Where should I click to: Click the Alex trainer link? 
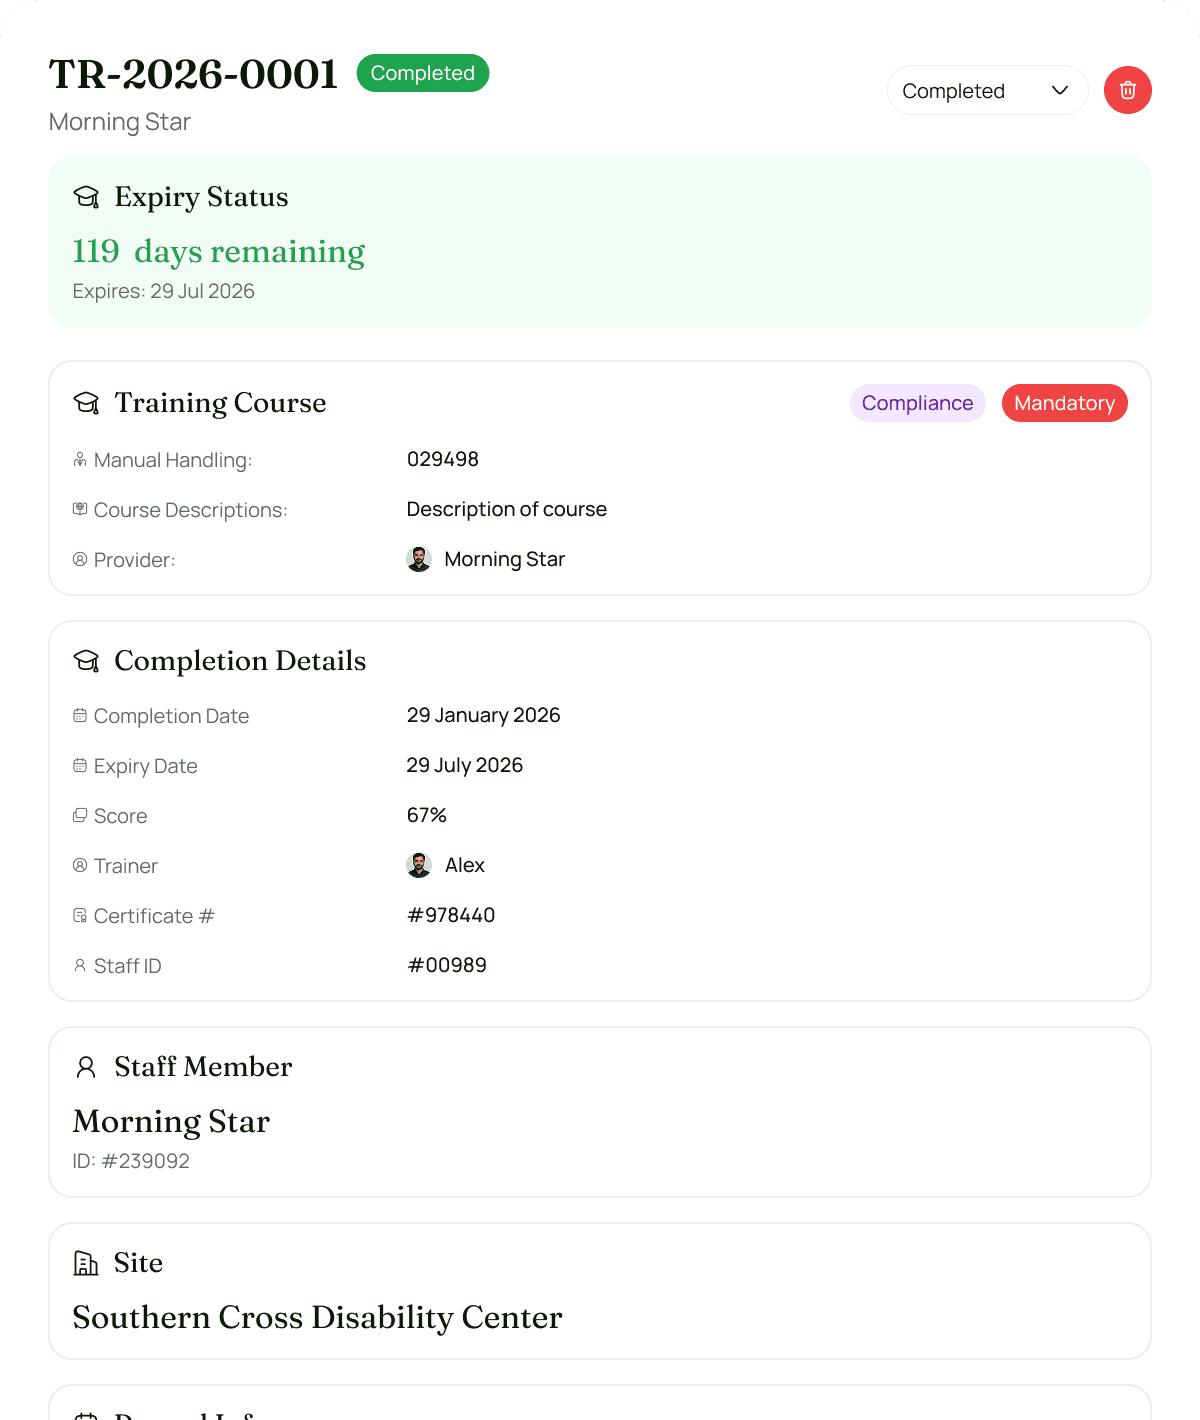464,864
